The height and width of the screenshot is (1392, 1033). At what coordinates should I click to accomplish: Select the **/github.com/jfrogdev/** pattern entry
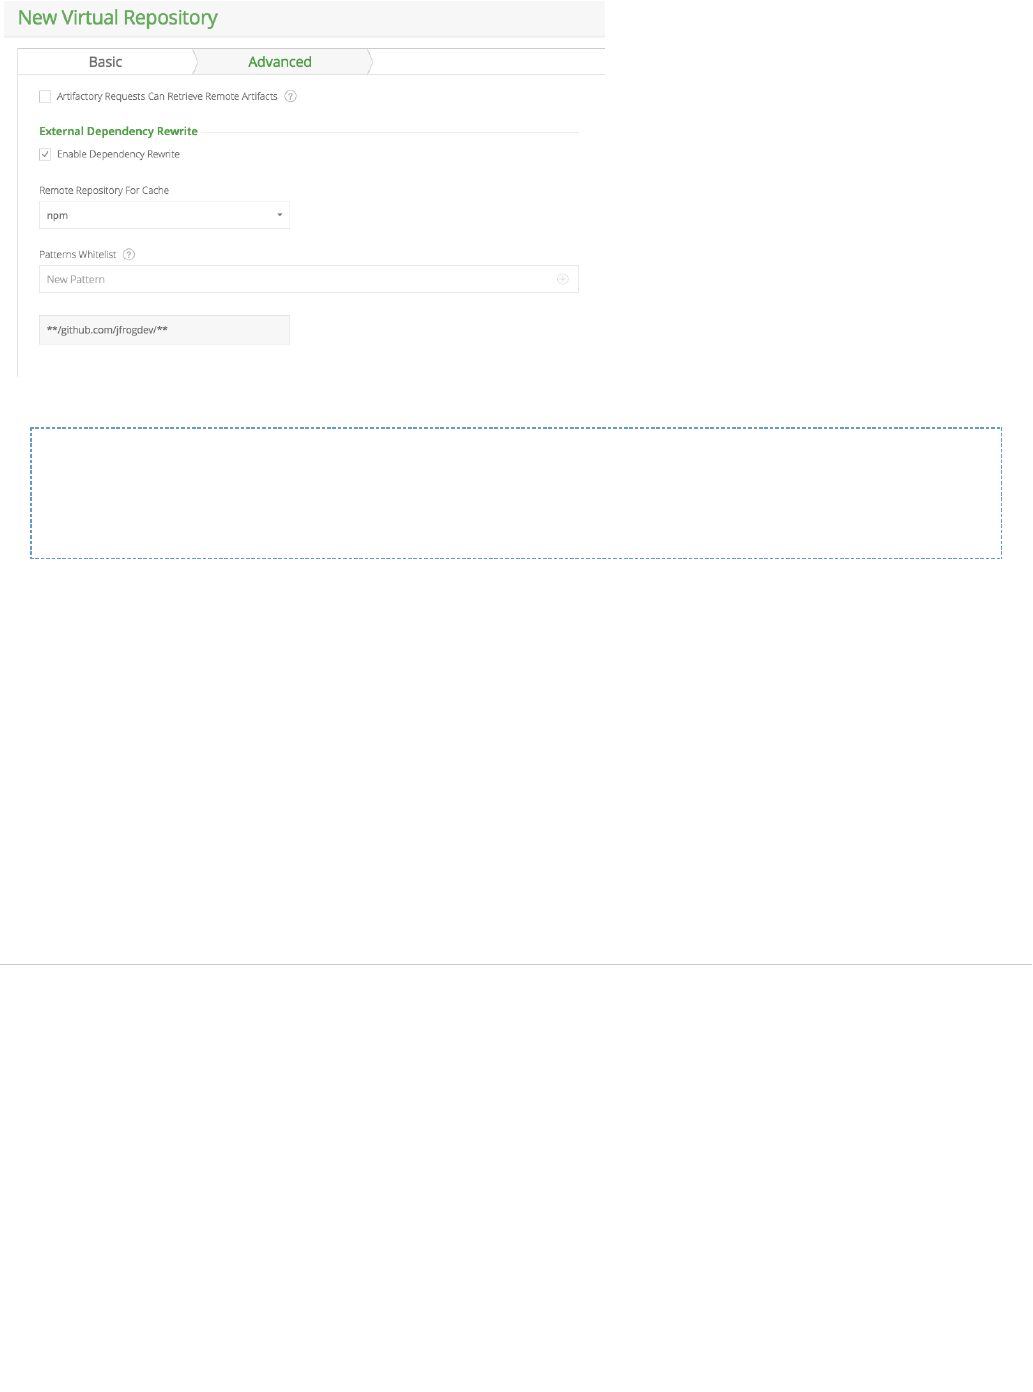(x=164, y=330)
